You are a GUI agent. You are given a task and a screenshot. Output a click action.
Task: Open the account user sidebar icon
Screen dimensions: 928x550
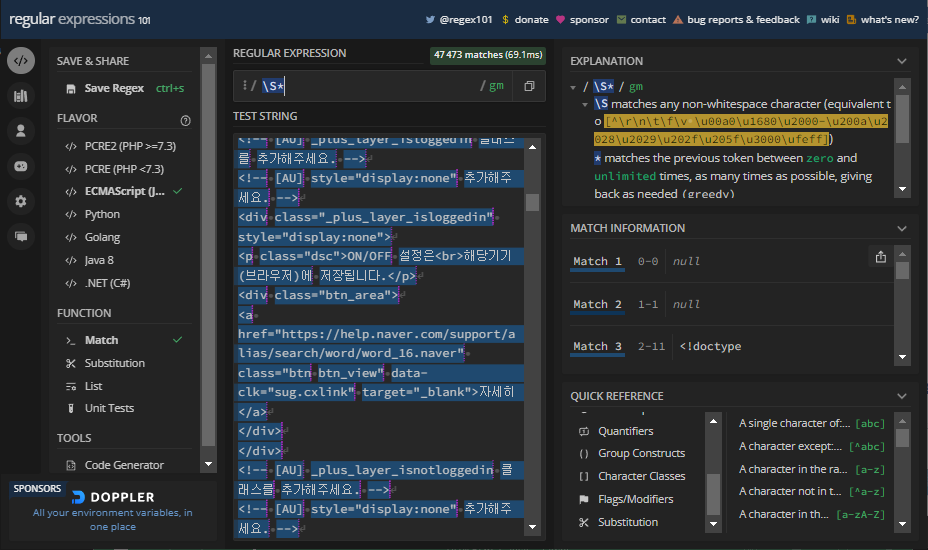[x=21, y=131]
